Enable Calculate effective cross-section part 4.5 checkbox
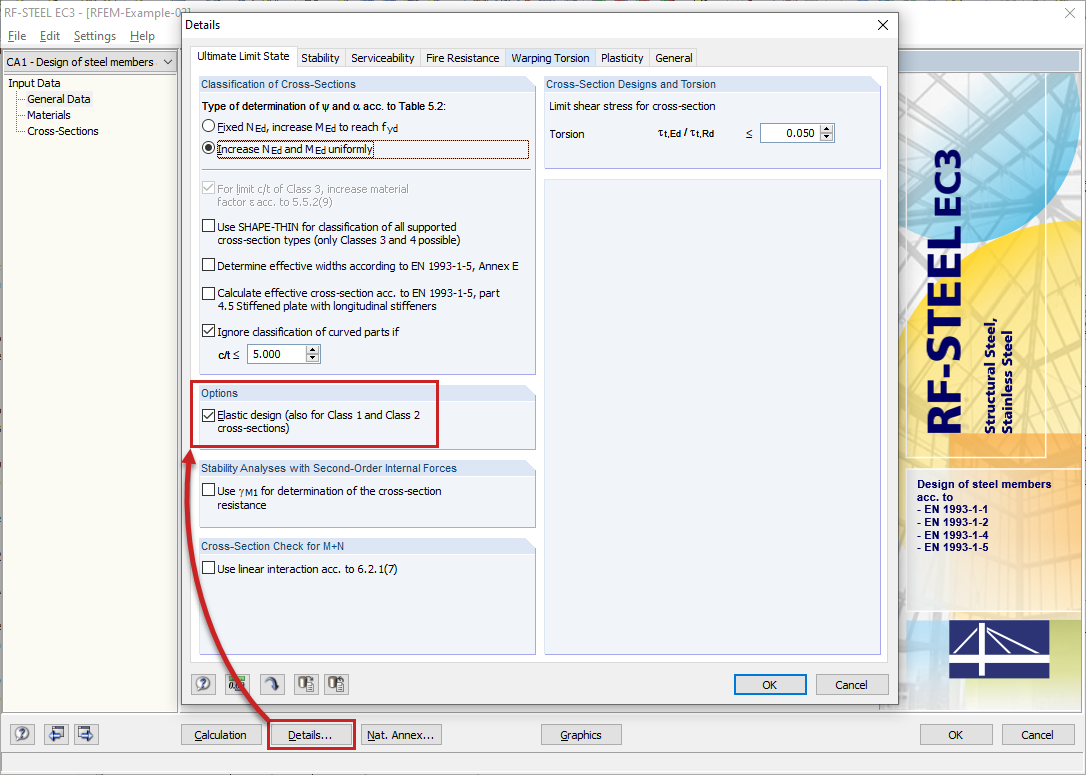The image size is (1086, 775). coord(208,293)
